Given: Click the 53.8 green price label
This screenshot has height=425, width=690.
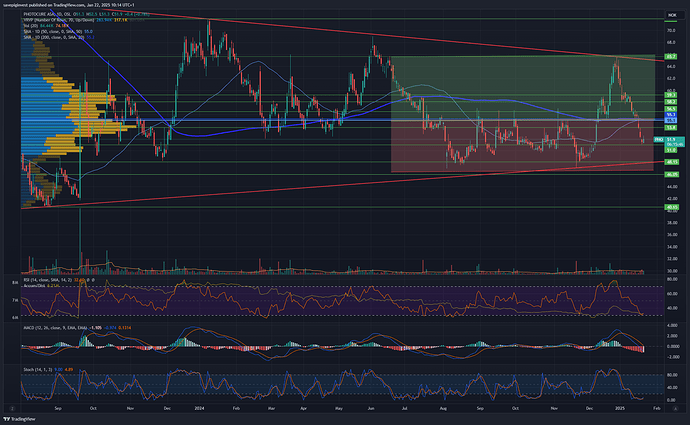Looking at the screenshot, I should pos(671,128).
